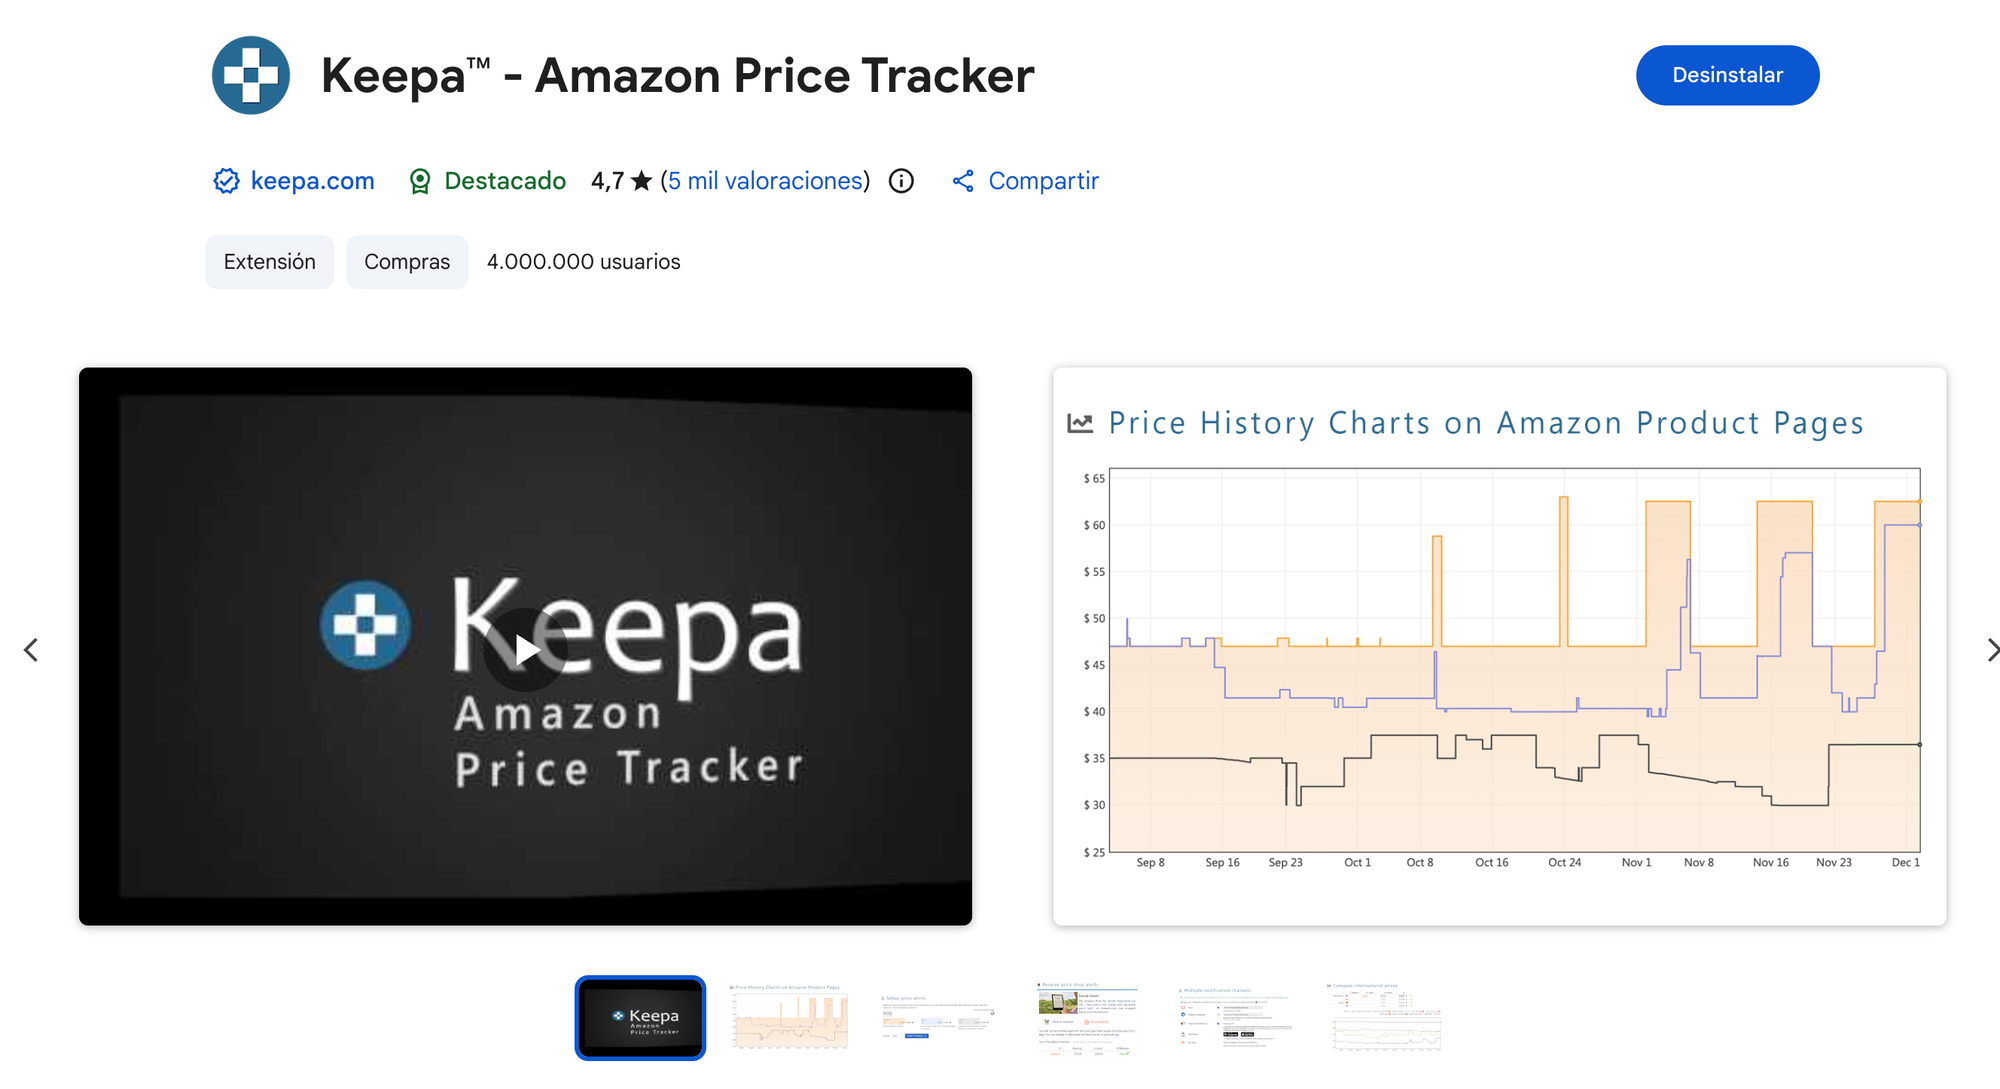Open the keepa.com publisher link
The width and height of the screenshot is (2000, 1089).
tap(312, 181)
